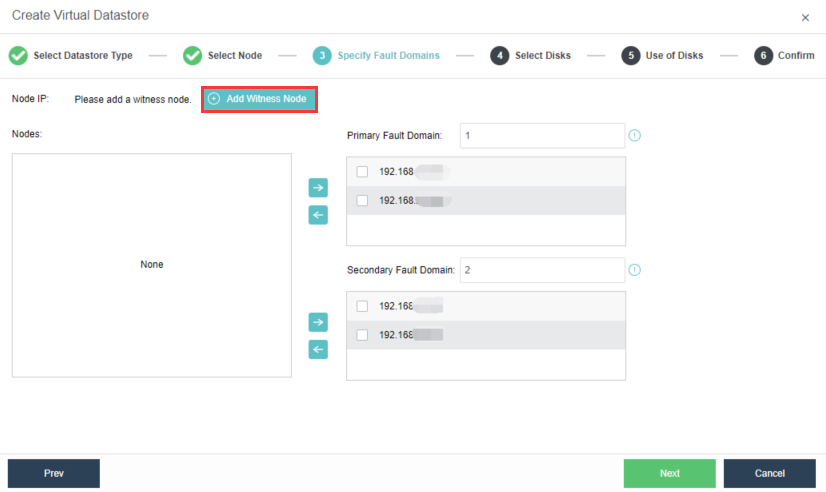The height and width of the screenshot is (492, 826).
Task: Click the Primary Fault Domain name field
Action: 542,135
